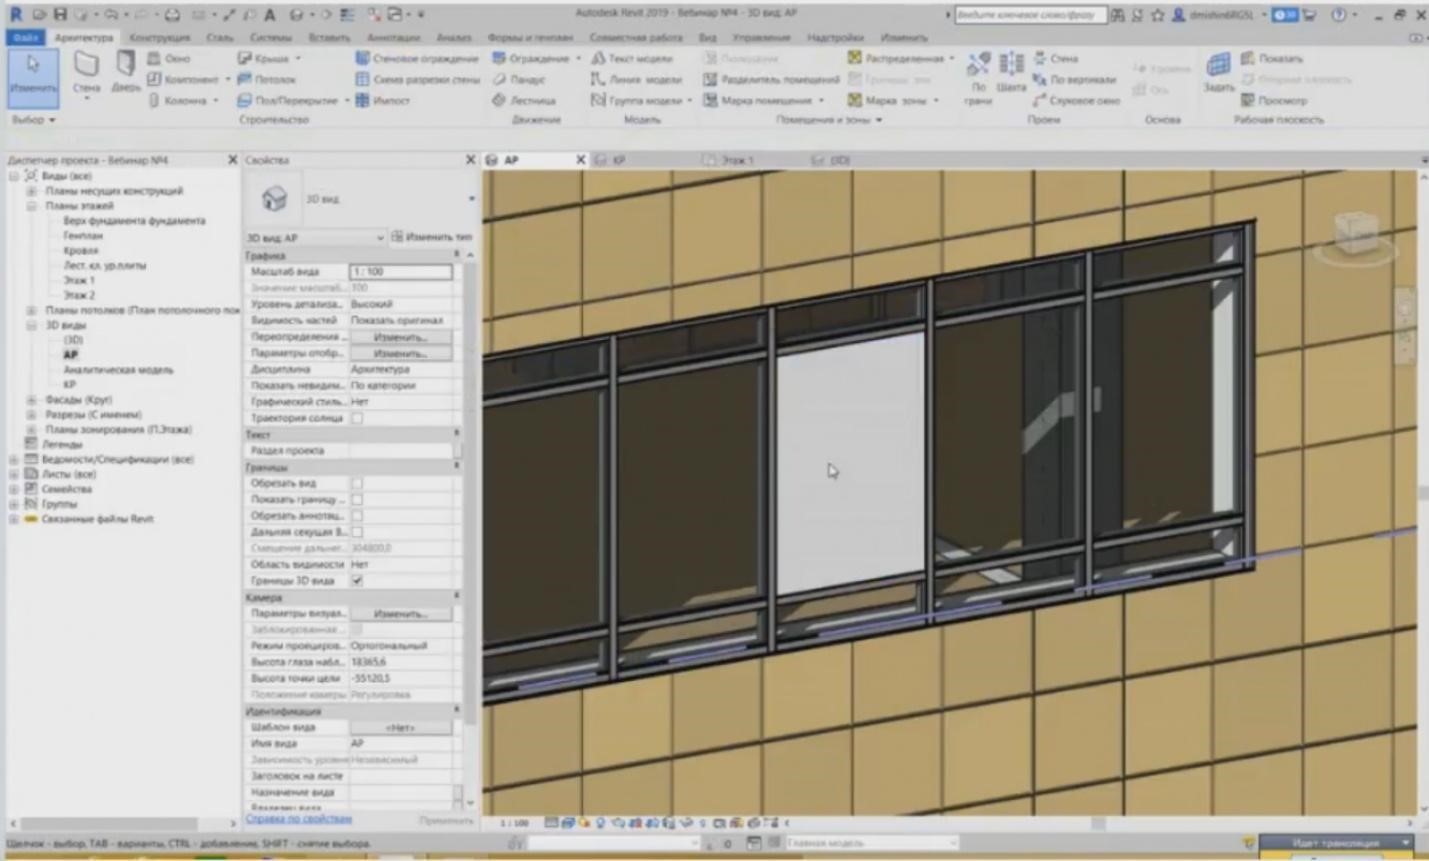The width and height of the screenshot is (1429, 861).
Task: Enable the Обрезать вид checkbox
Action: pyautogui.click(x=357, y=483)
